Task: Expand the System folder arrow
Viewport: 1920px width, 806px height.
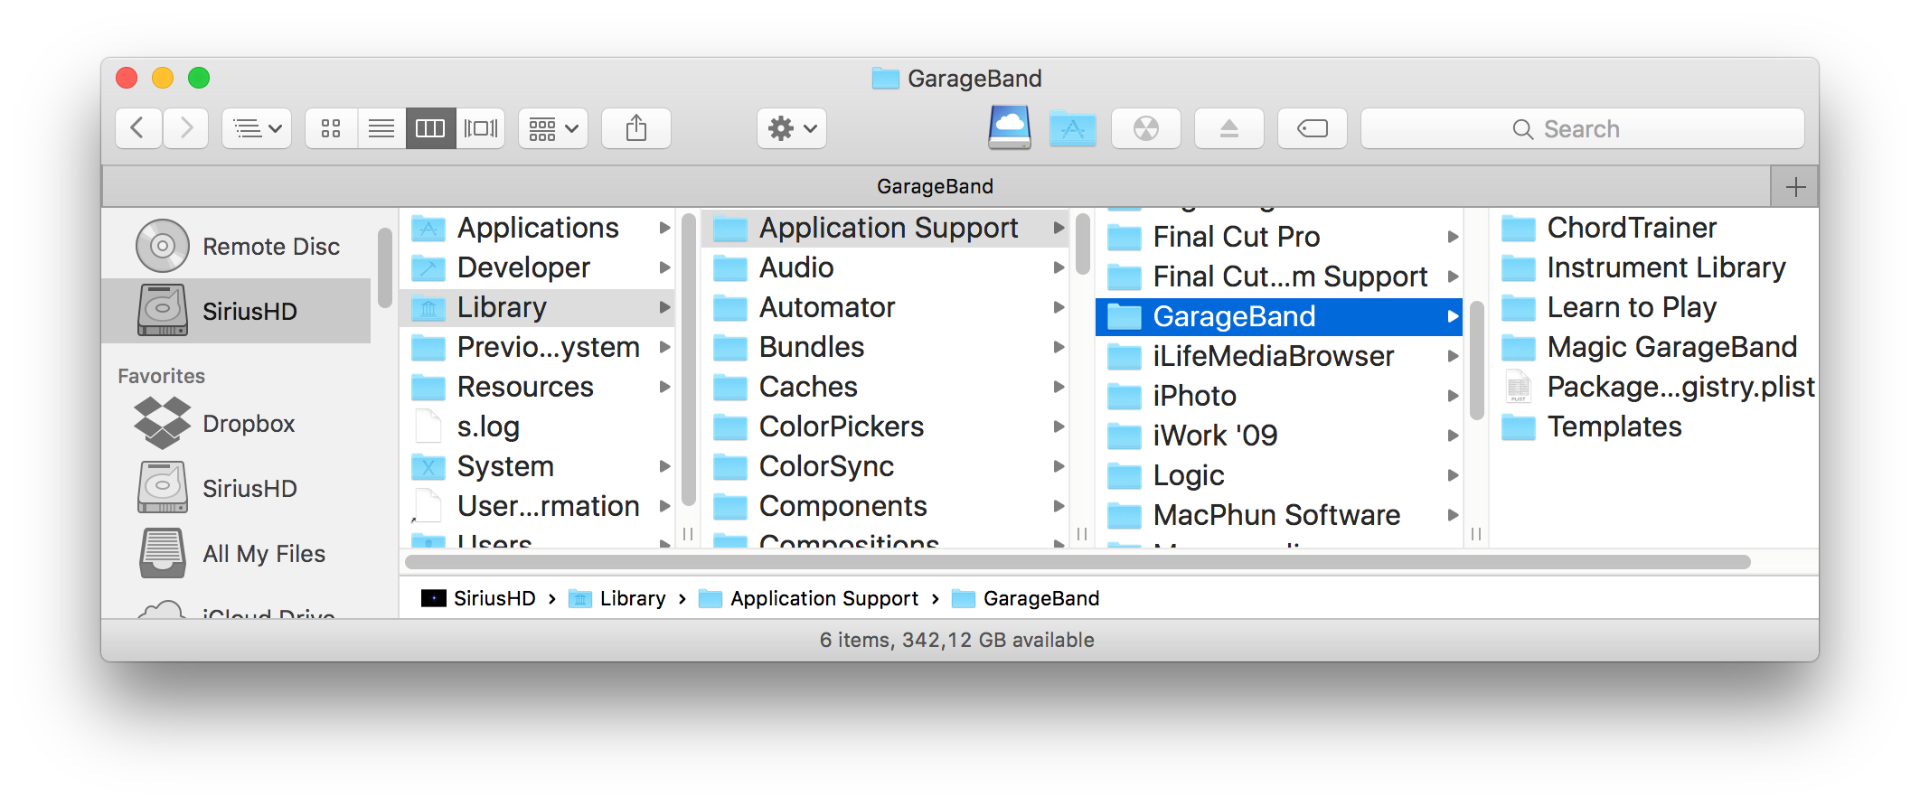Action: point(665,467)
